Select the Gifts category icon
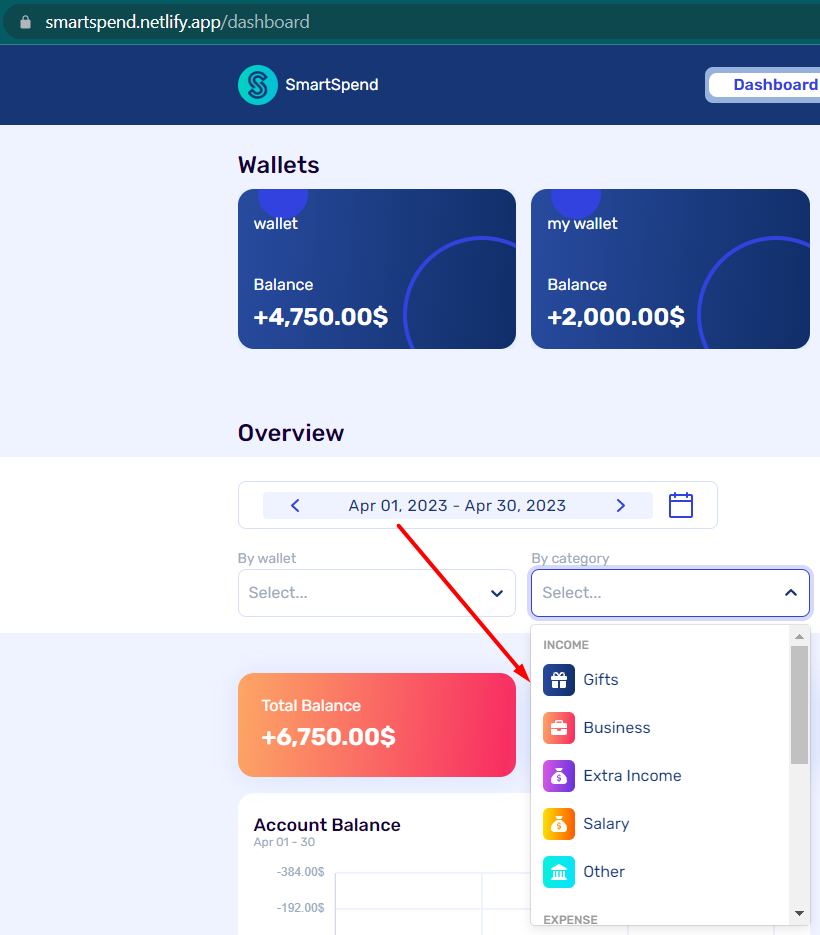The height and width of the screenshot is (935, 820). [558, 680]
